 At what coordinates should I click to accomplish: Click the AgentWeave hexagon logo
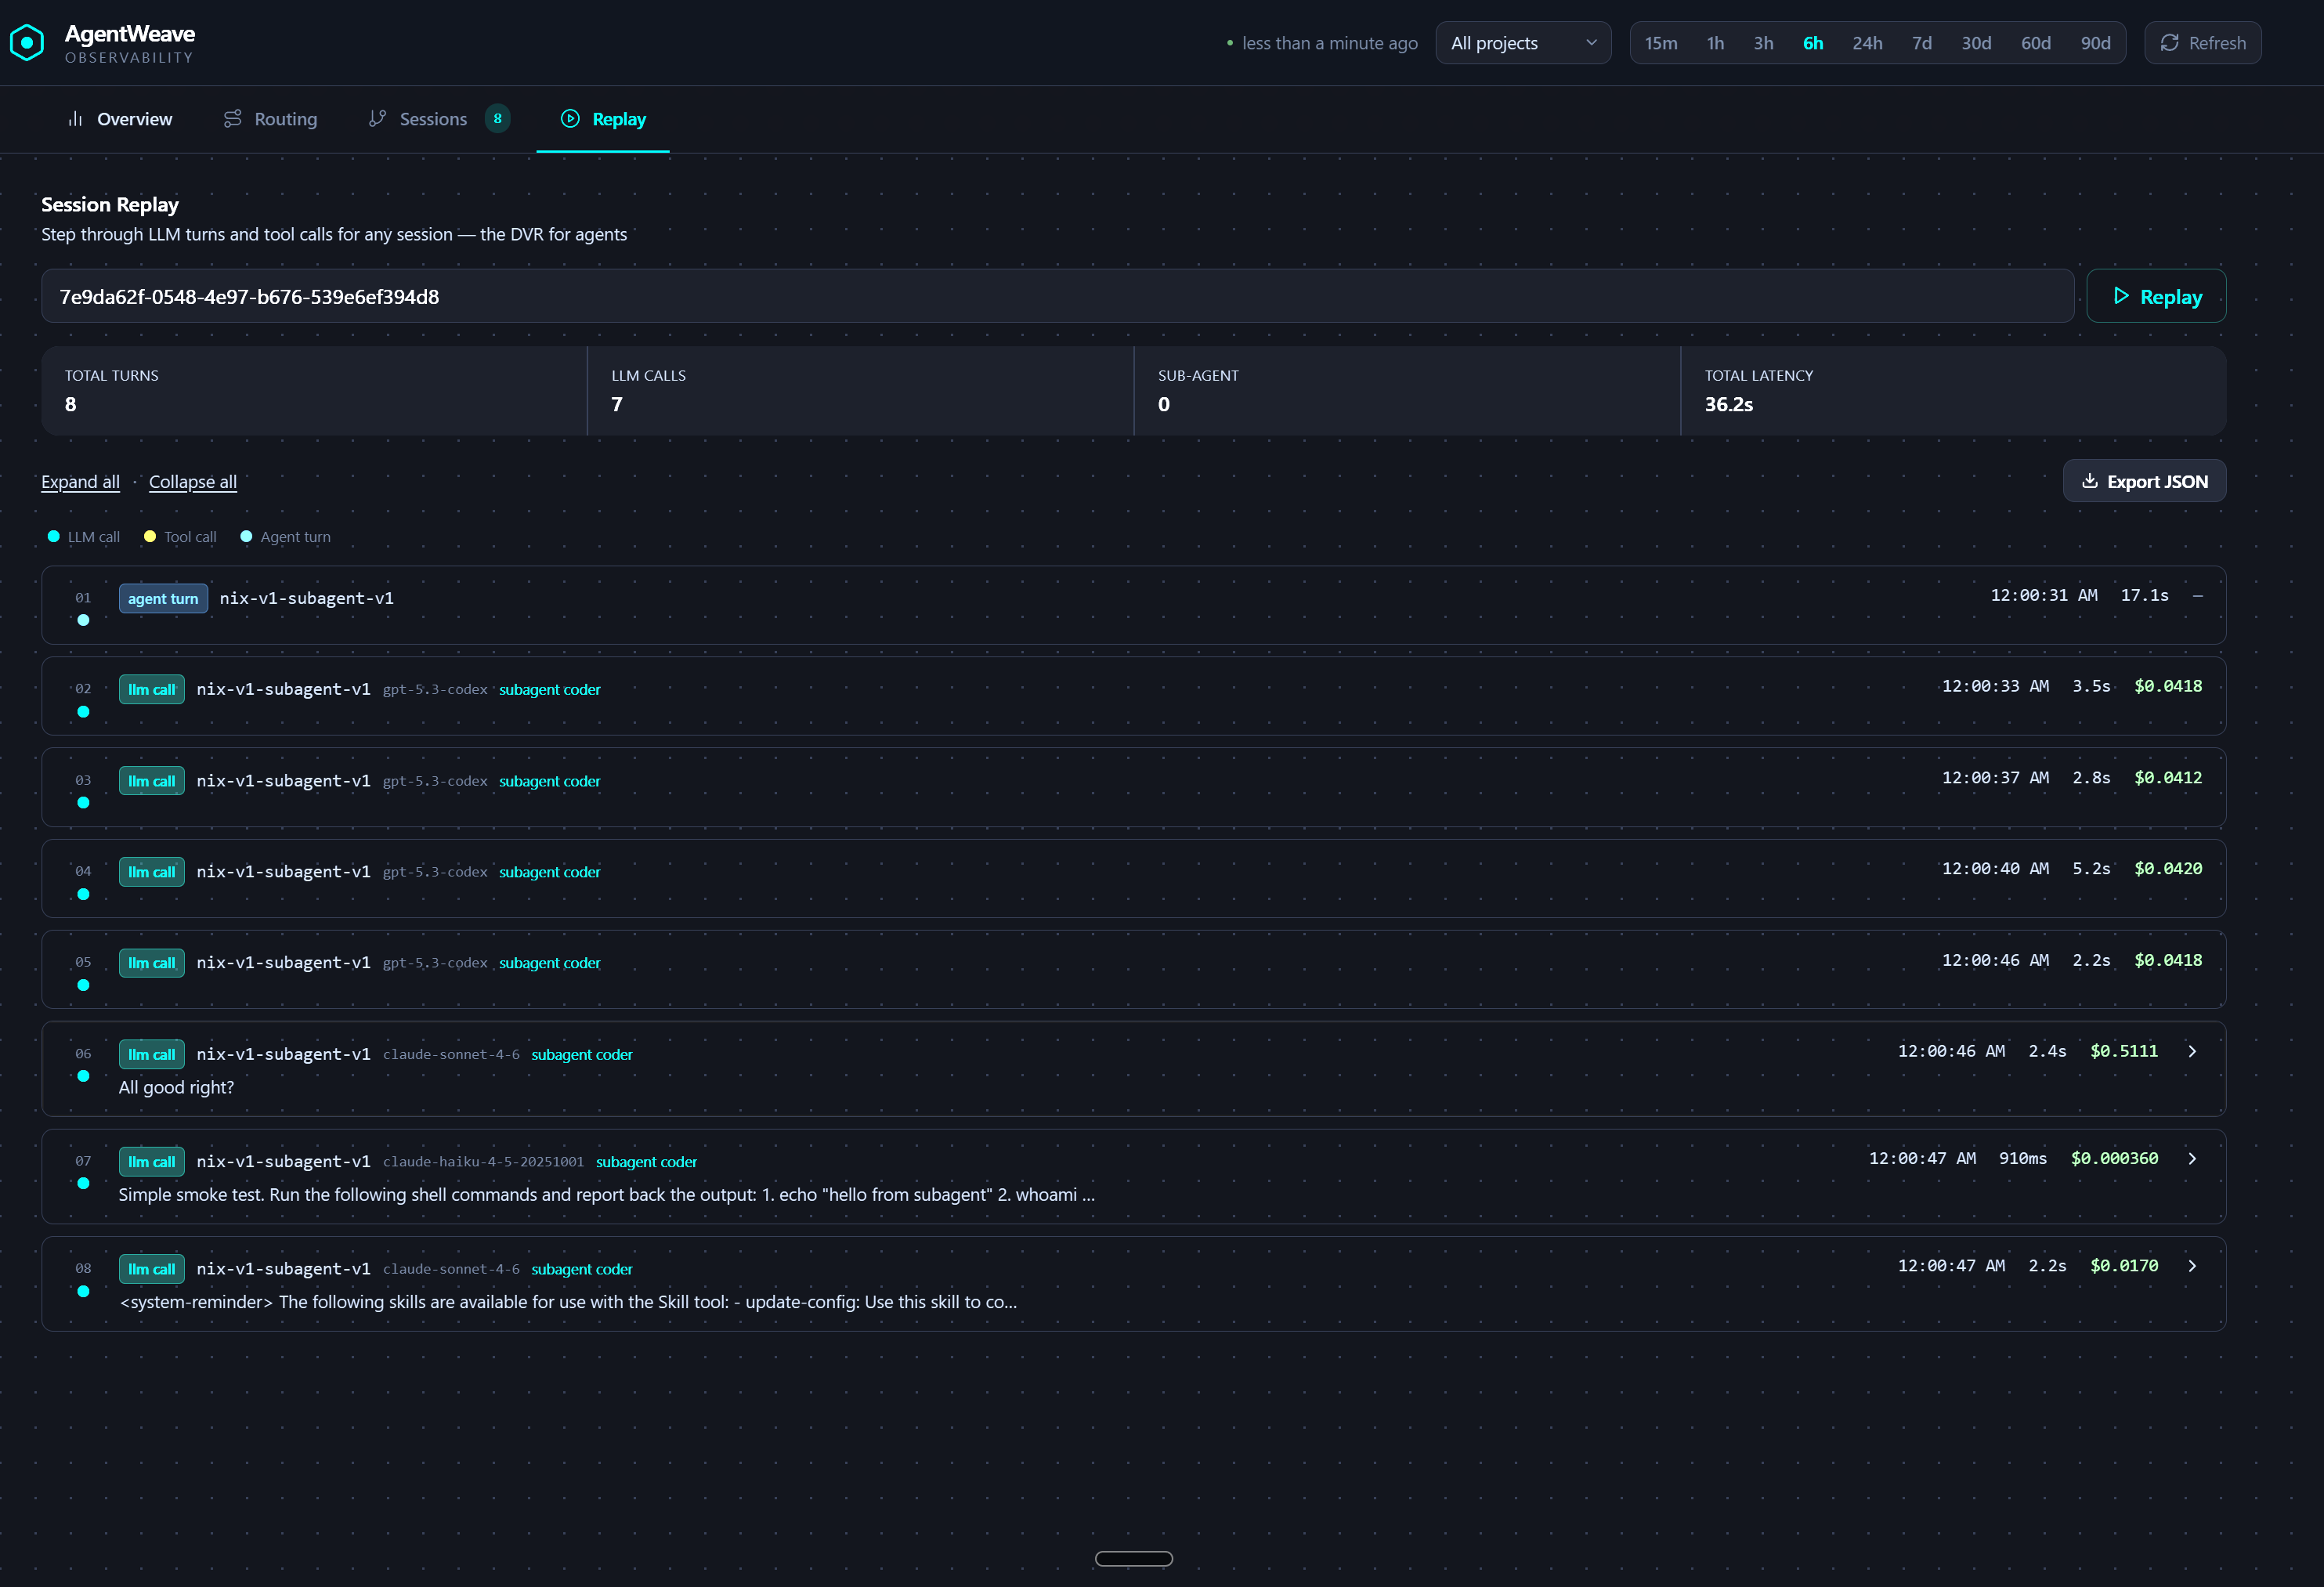(27, 42)
